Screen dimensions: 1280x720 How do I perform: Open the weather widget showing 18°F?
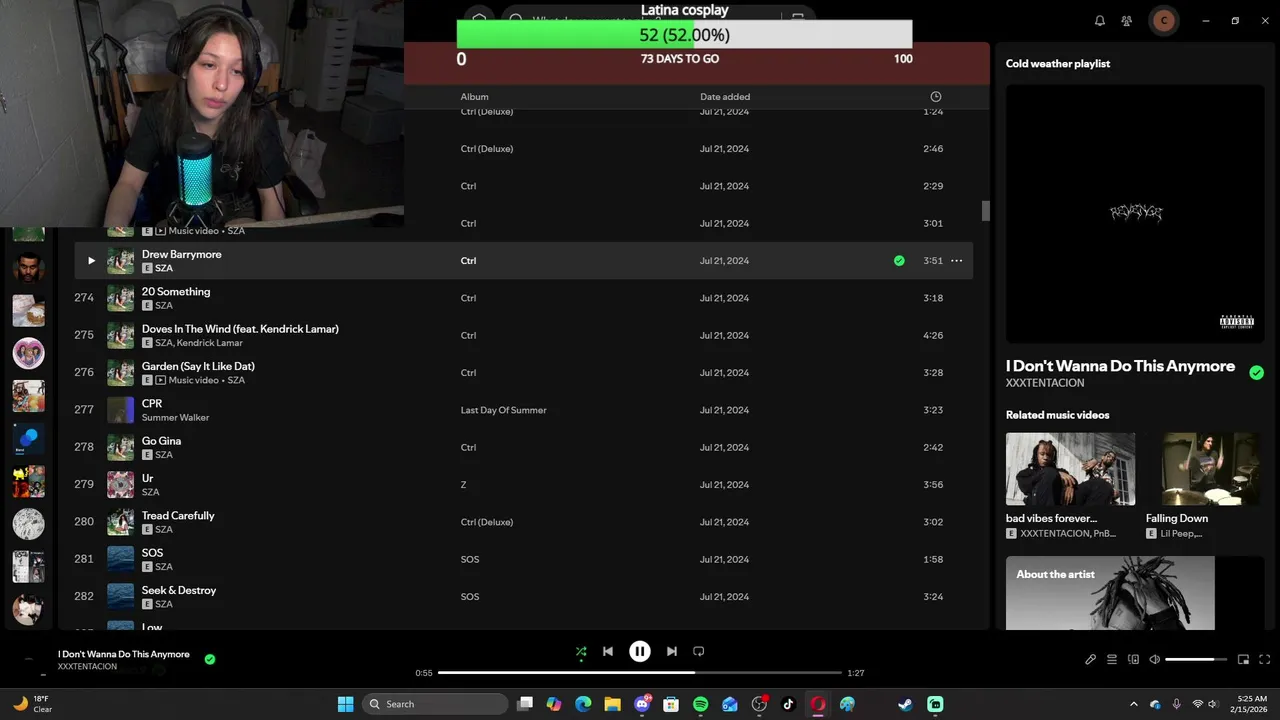pos(32,704)
